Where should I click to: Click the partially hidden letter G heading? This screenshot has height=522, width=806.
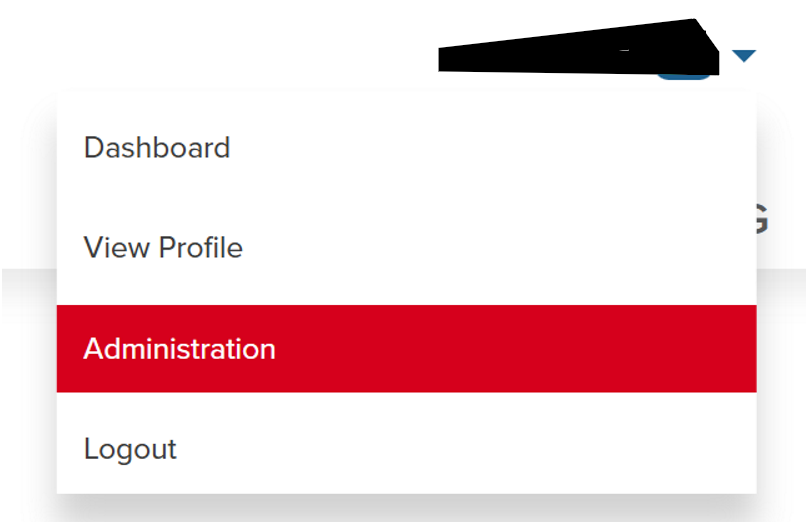pyautogui.click(x=762, y=219)
